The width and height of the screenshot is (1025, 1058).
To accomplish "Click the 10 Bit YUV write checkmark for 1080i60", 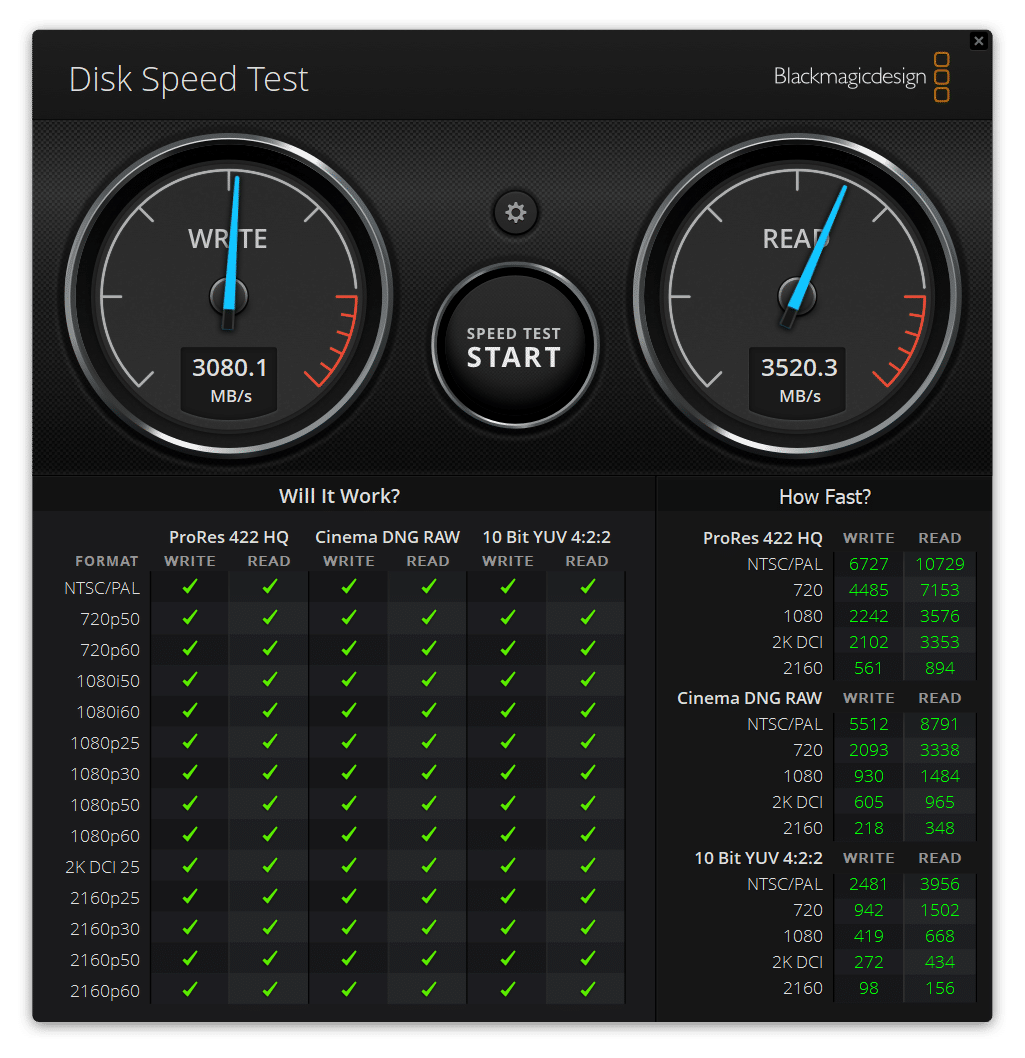I will [508, 711].
